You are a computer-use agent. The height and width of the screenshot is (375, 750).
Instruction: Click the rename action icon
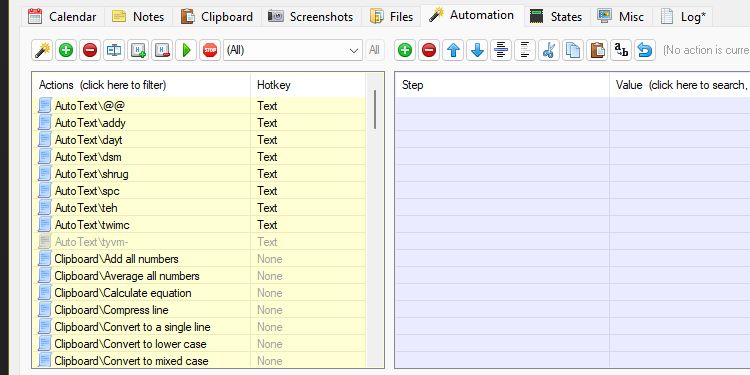[114, 50]
